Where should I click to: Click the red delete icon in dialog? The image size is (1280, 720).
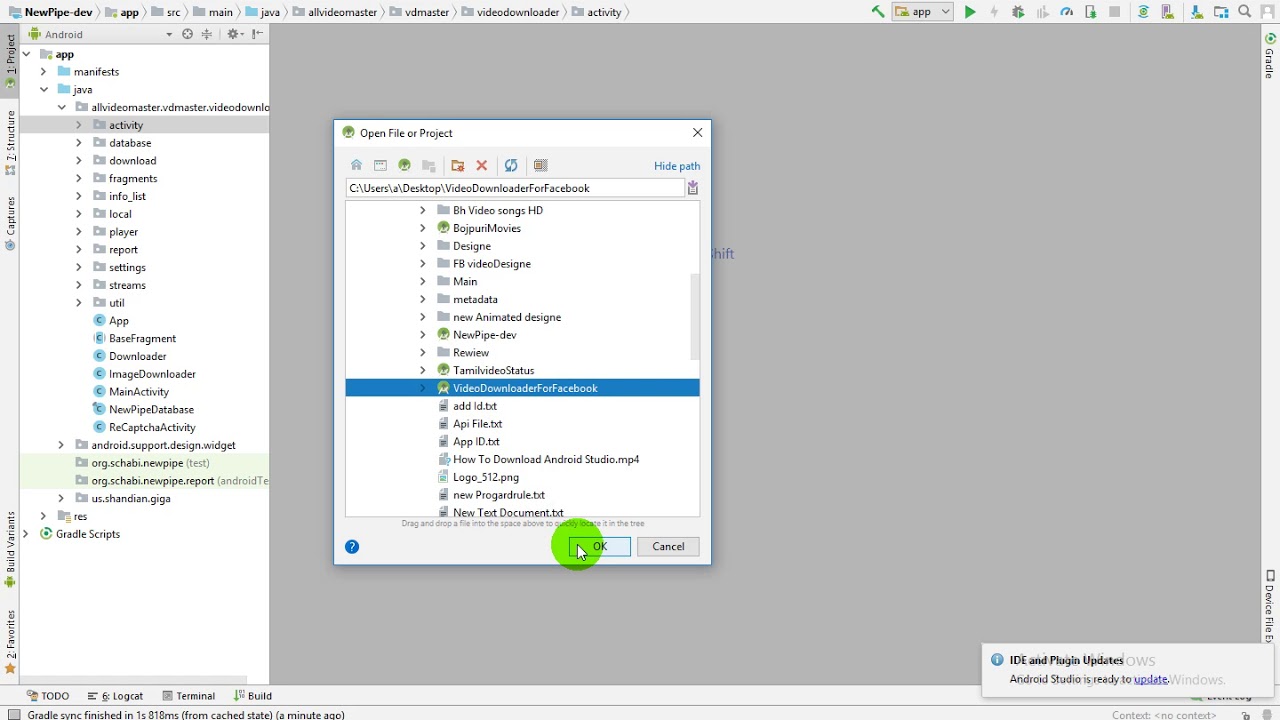[x=481, y=165]
